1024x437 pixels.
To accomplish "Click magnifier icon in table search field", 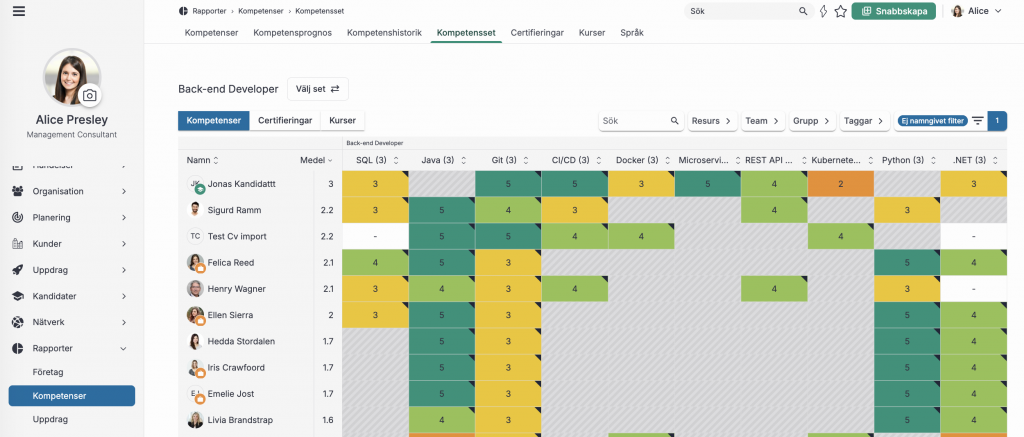I will tap(675, 121).
